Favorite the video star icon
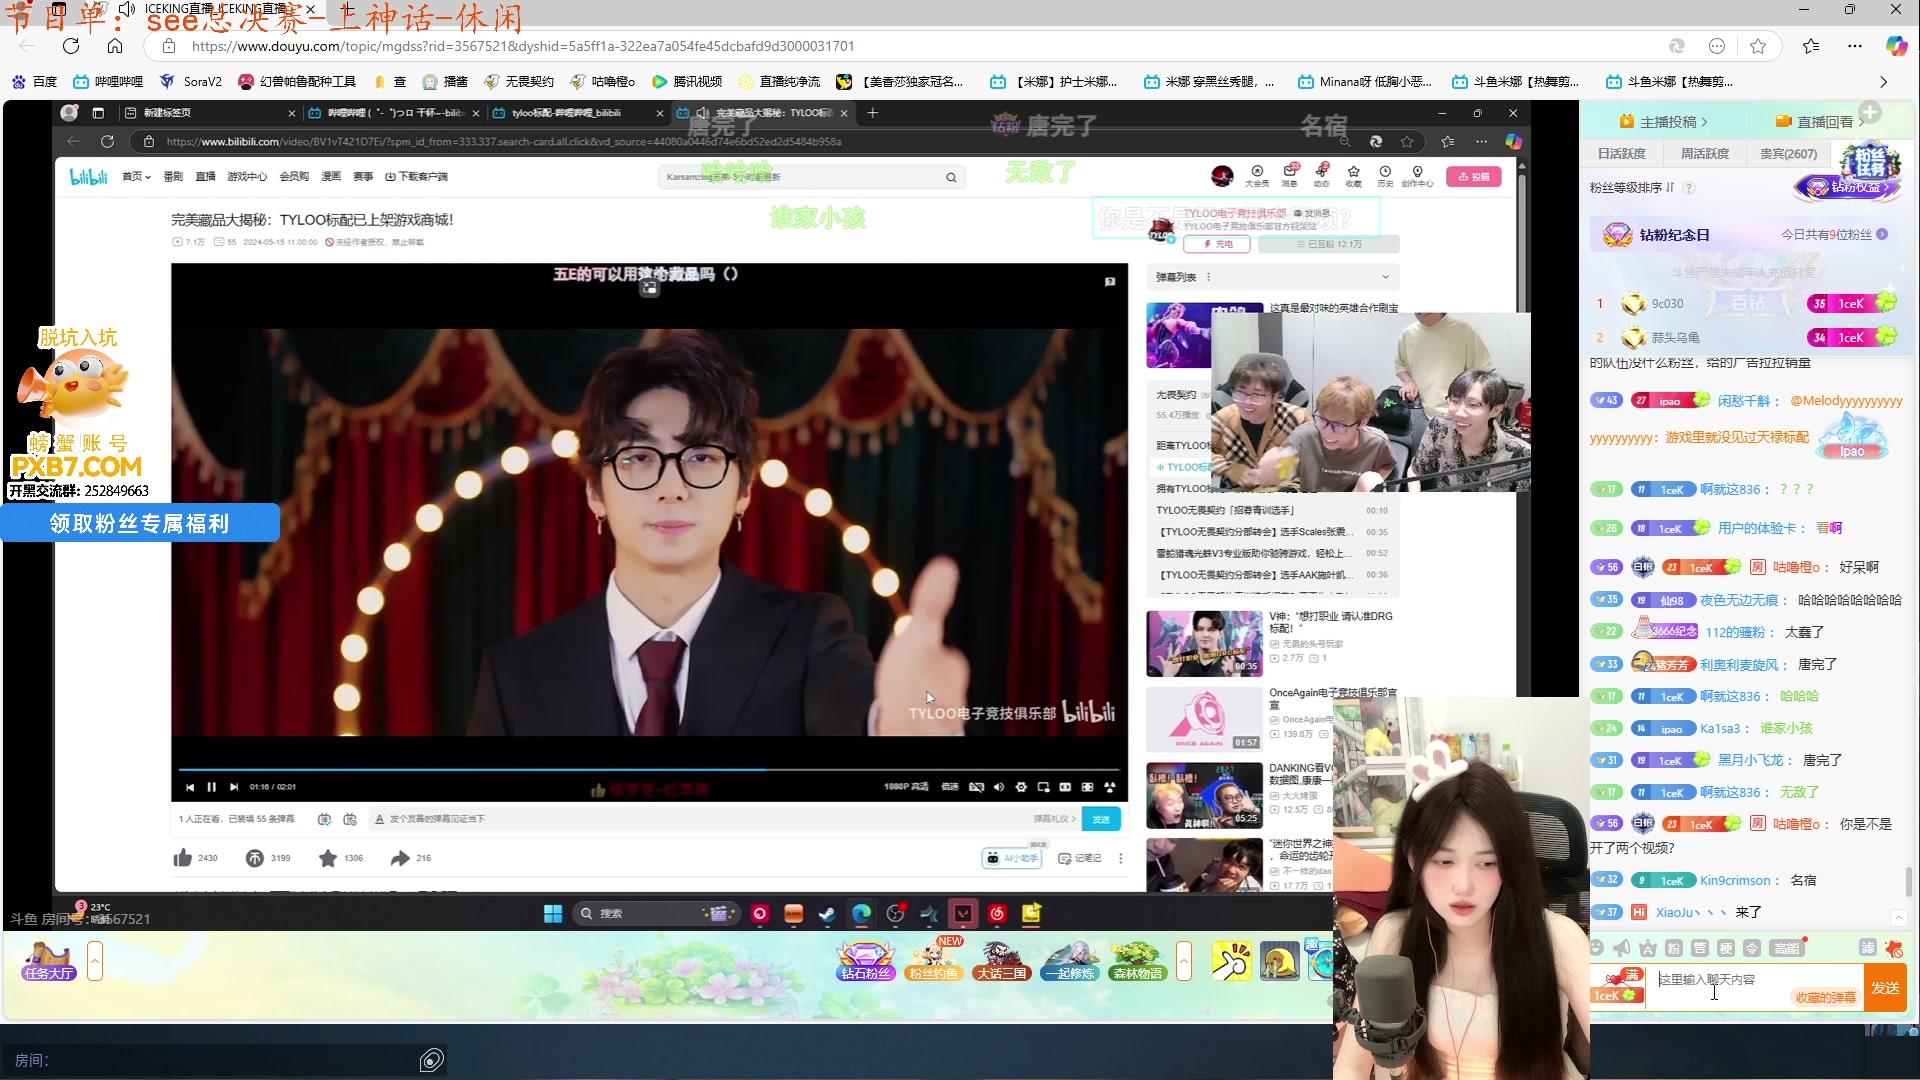 pyautogui.click(x=328, y=858)
